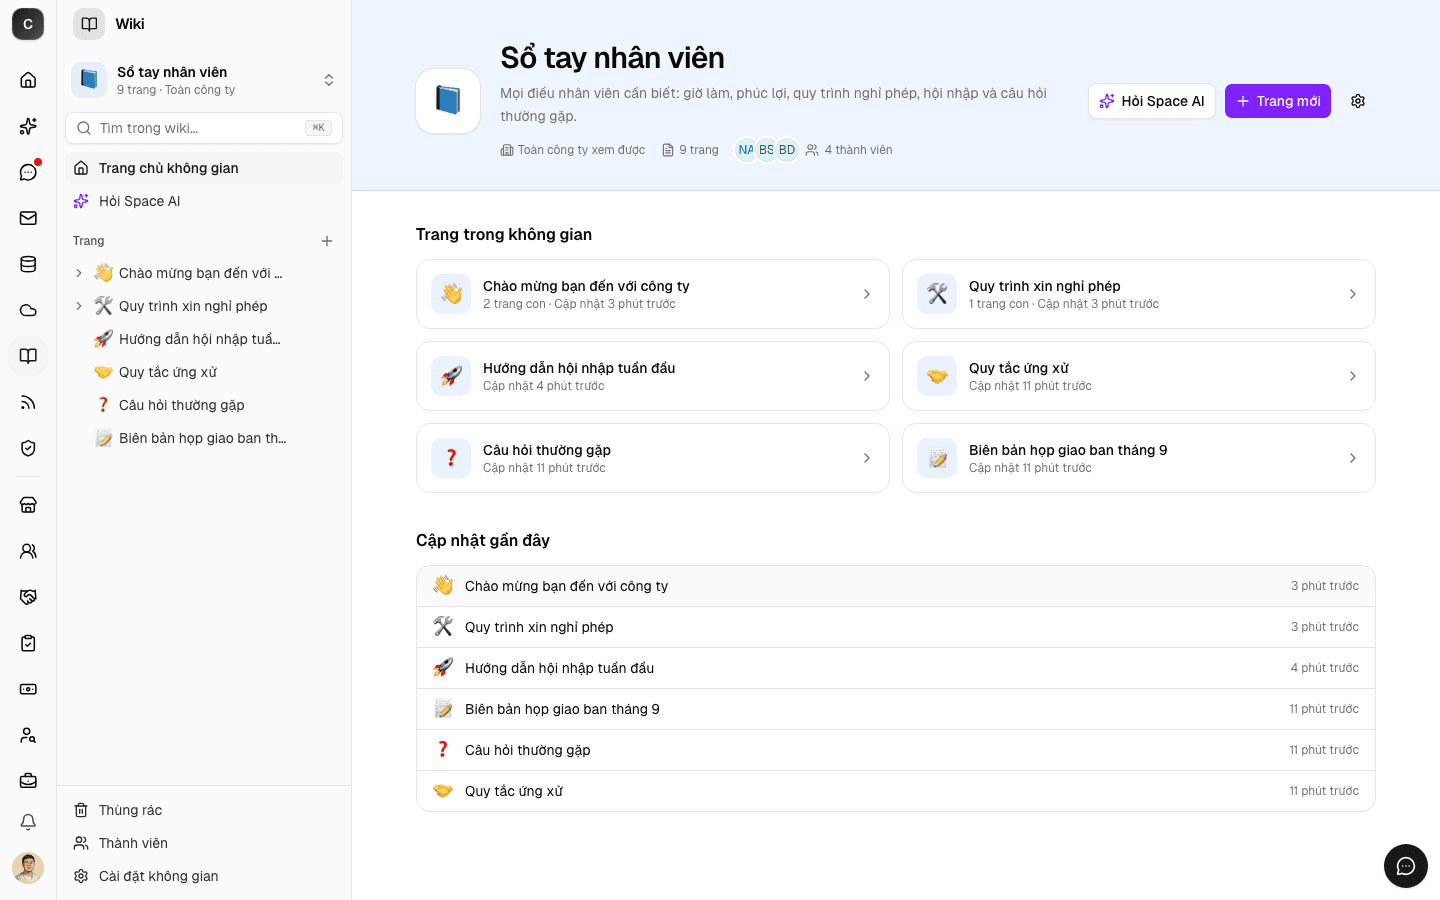
Task: Open Chào mừng bạn đến với công ty recent update
Action: (x=896, y=586)
